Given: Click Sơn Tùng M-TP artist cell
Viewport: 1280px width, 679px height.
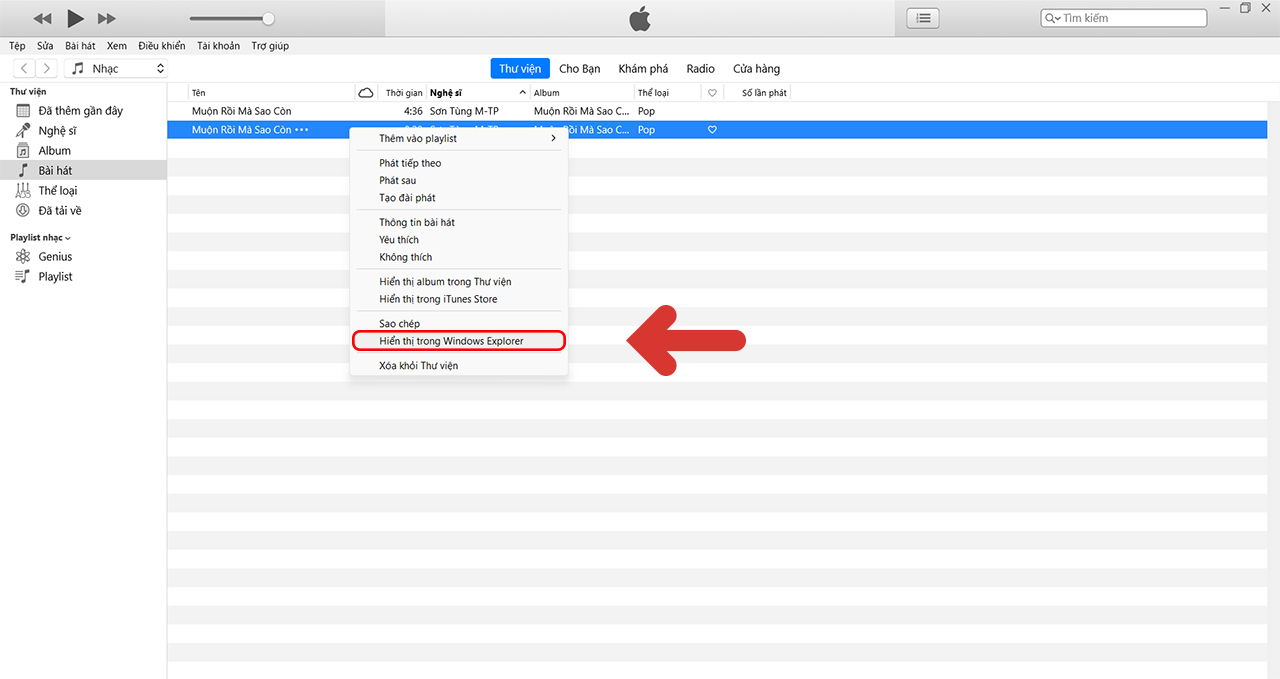Looking at the screenshot, I should coord(464,111).
